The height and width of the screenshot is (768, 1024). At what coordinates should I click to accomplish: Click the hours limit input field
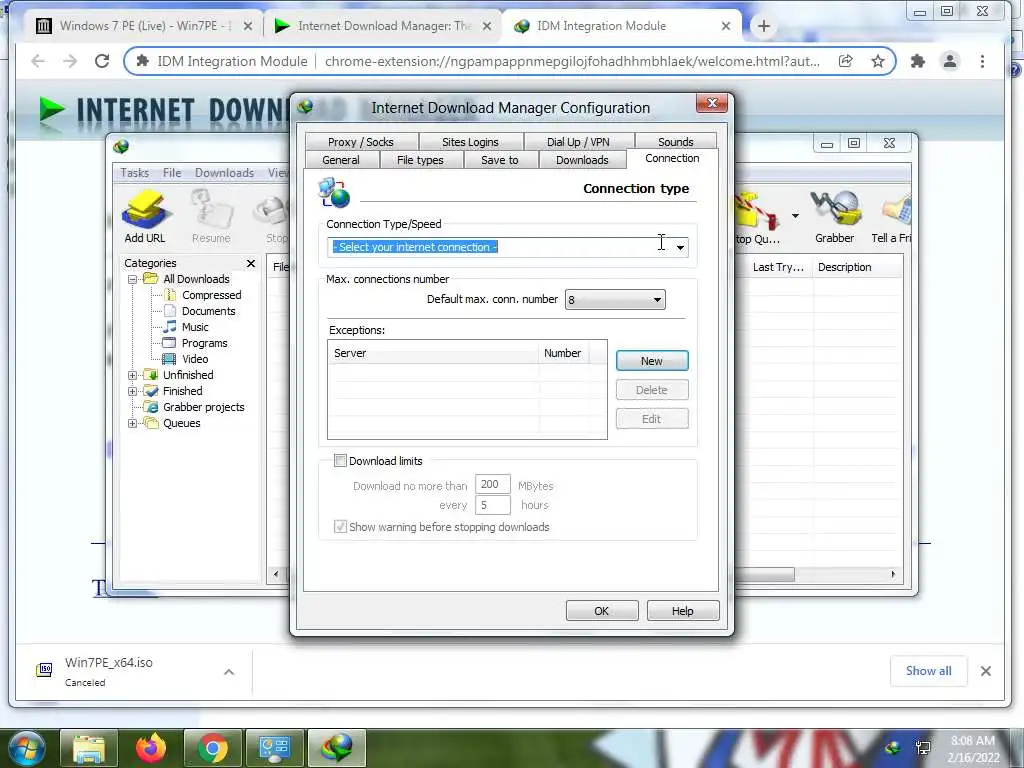pyautogui.click(x=492, y=505)
